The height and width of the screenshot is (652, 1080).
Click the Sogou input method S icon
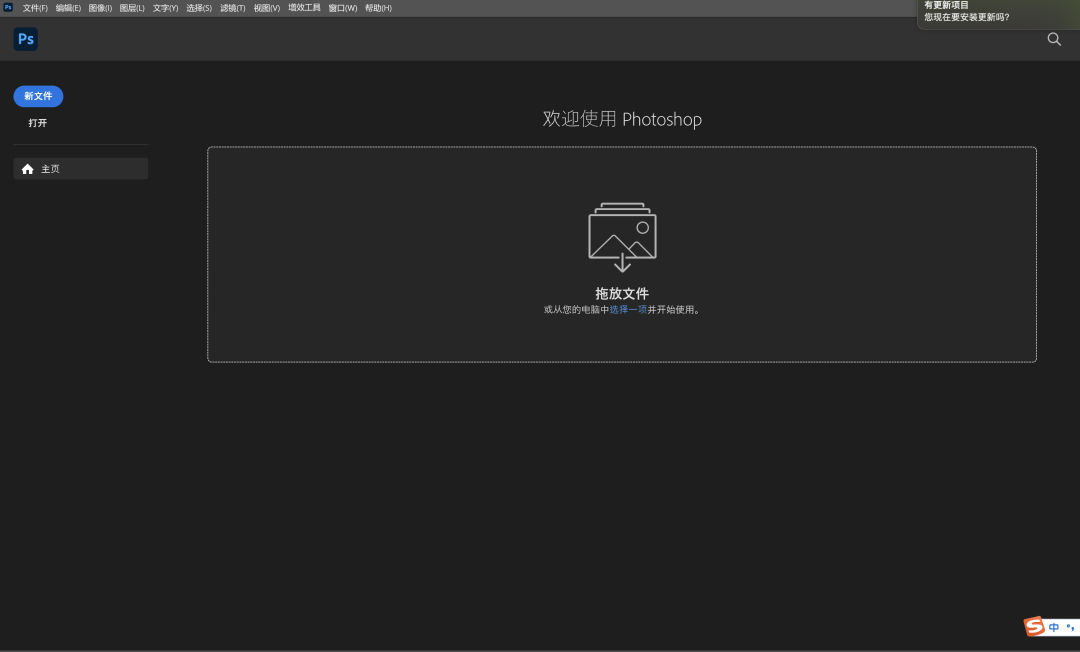(1034, 627)
